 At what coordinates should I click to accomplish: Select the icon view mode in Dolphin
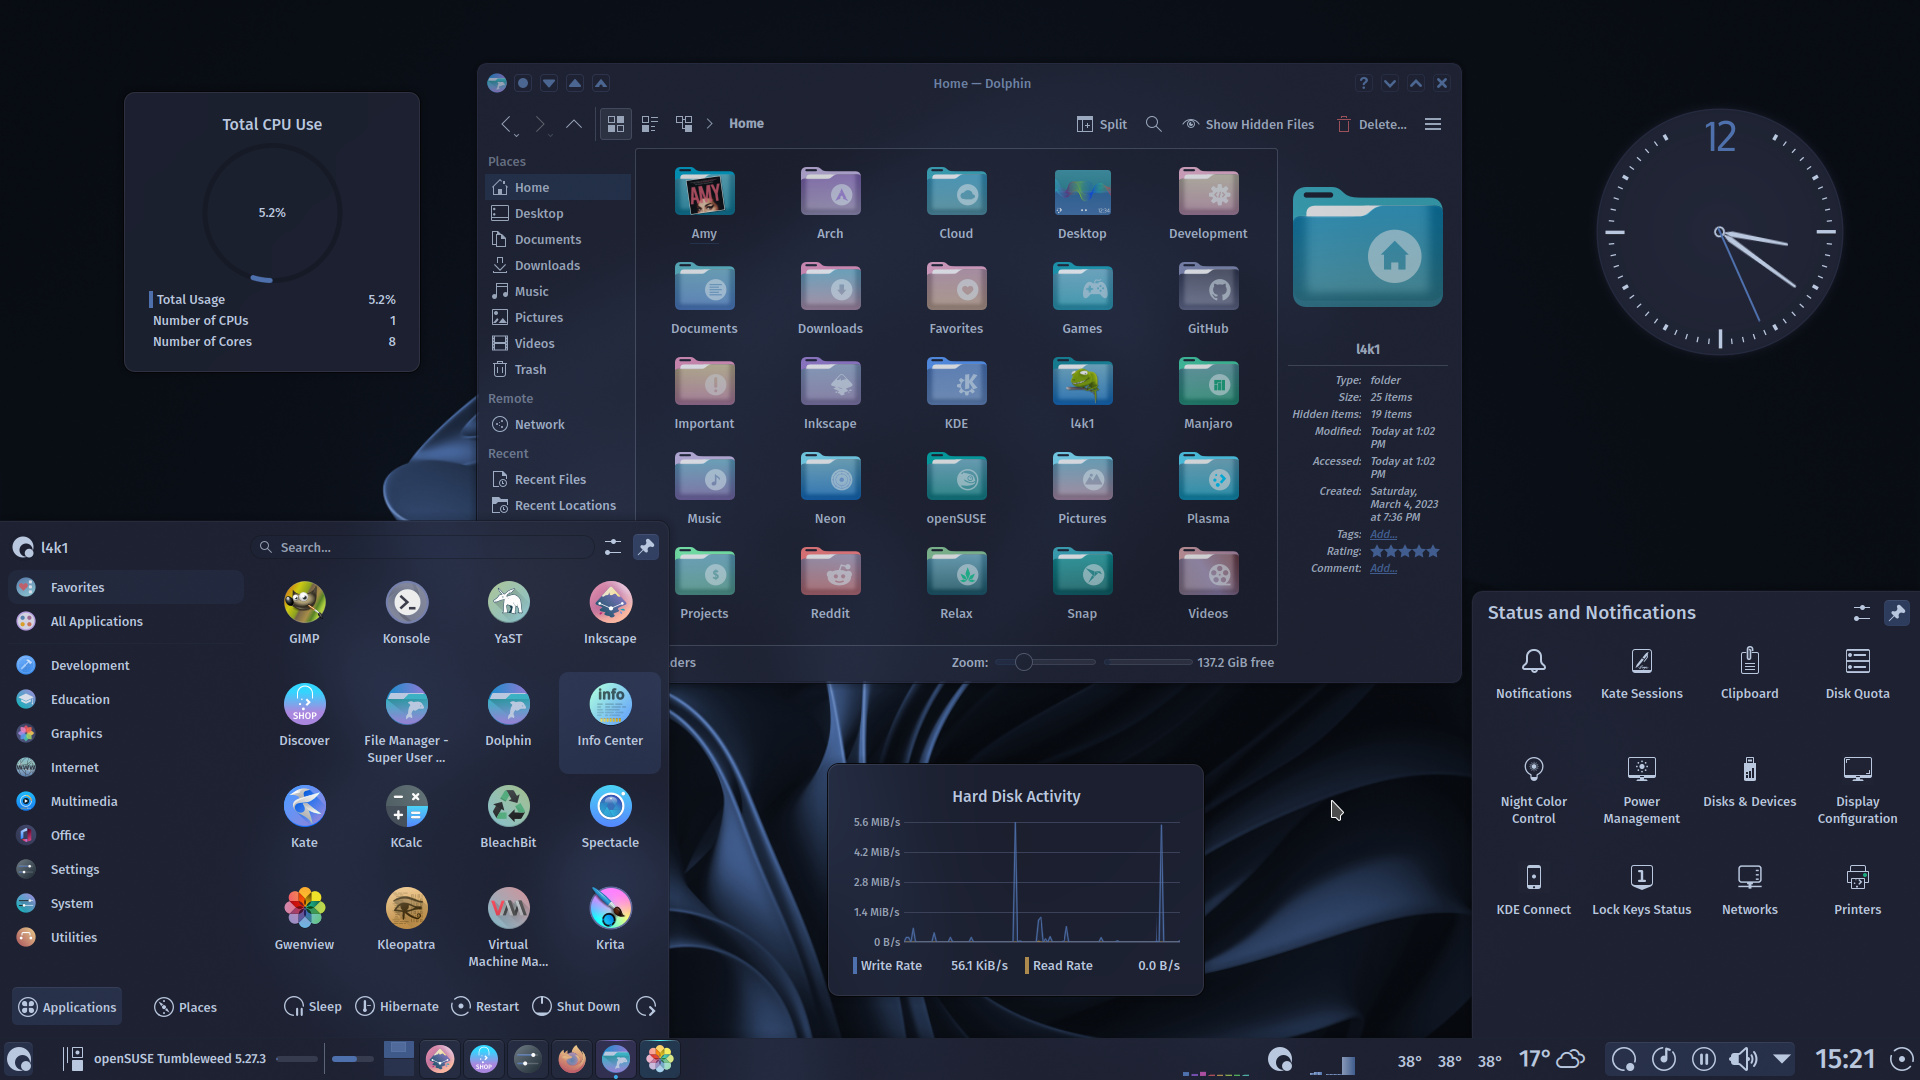tap(615, 123)
